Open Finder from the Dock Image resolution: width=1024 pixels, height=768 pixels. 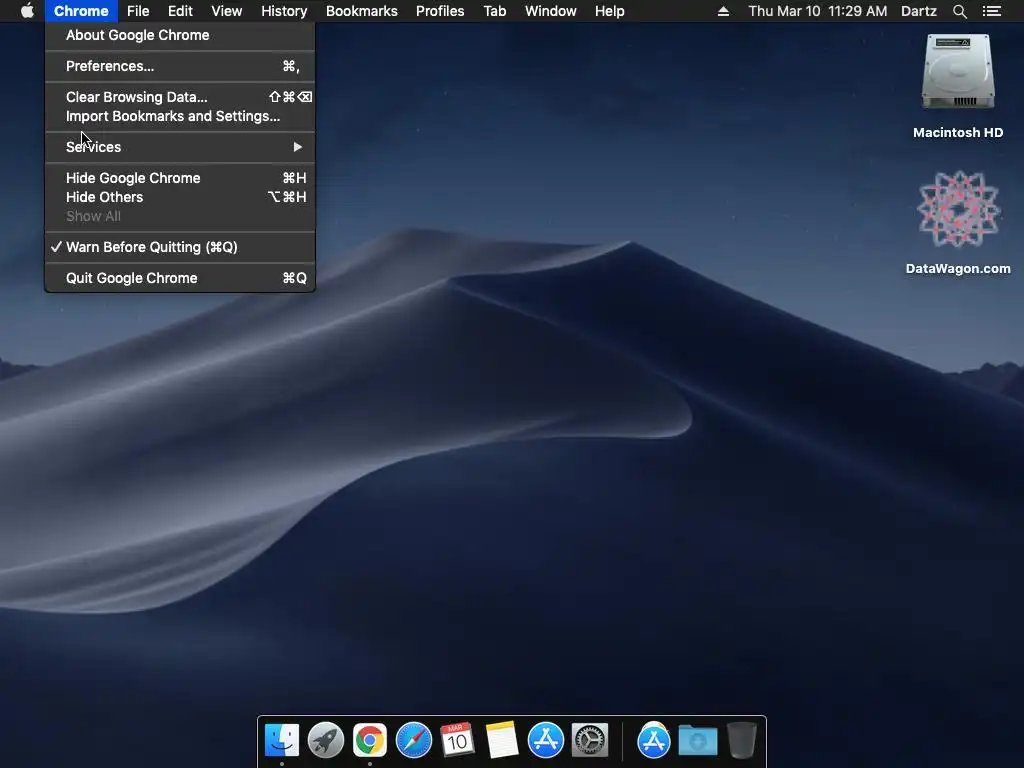282,740
